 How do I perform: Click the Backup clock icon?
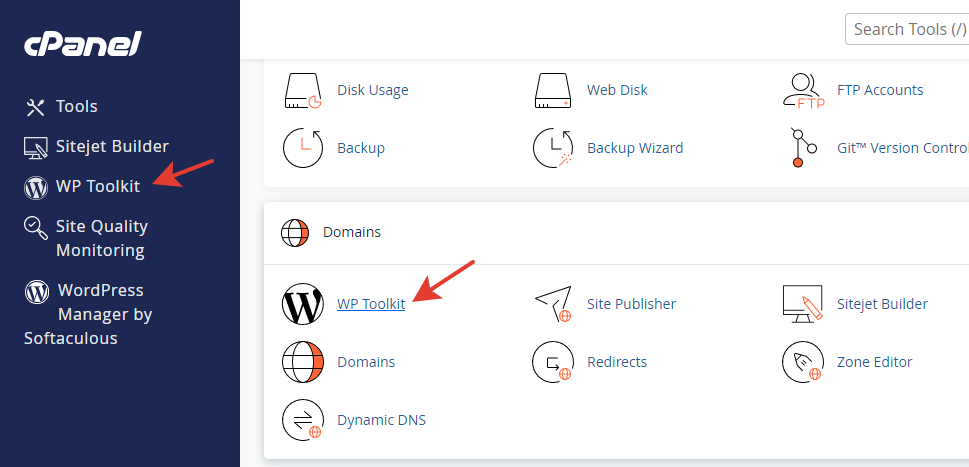(303, 148)
